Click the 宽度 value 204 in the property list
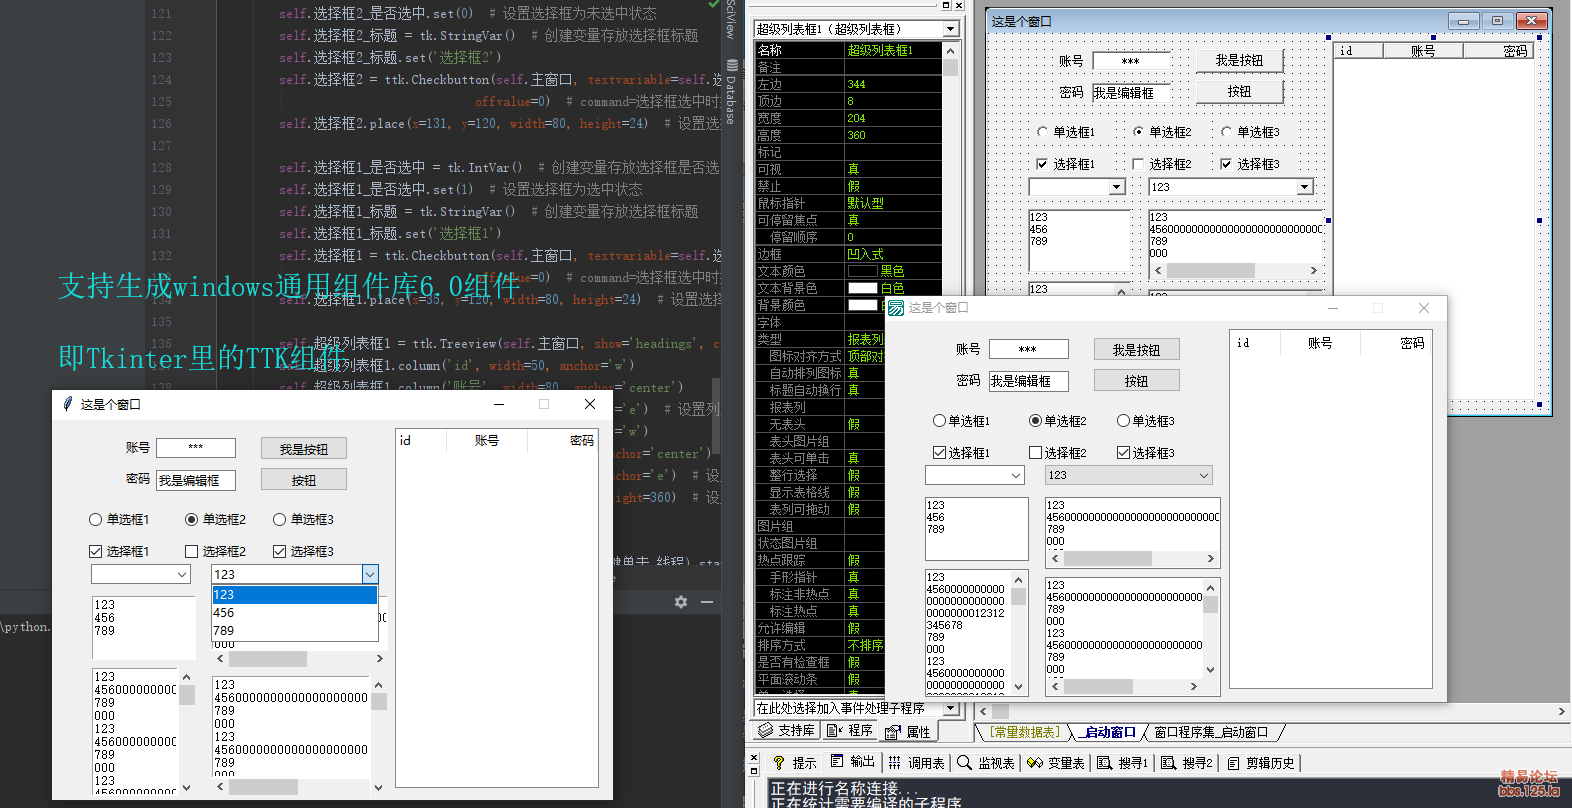The width and height of the screenshot is (1572, 808). point(893,118)
